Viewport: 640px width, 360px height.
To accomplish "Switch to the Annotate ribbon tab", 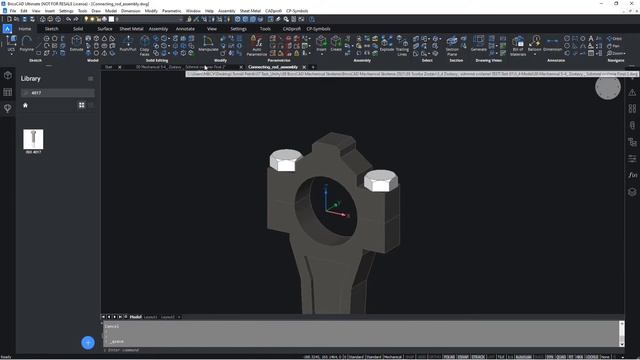I will pyautogui.click(x=185, y=29).
